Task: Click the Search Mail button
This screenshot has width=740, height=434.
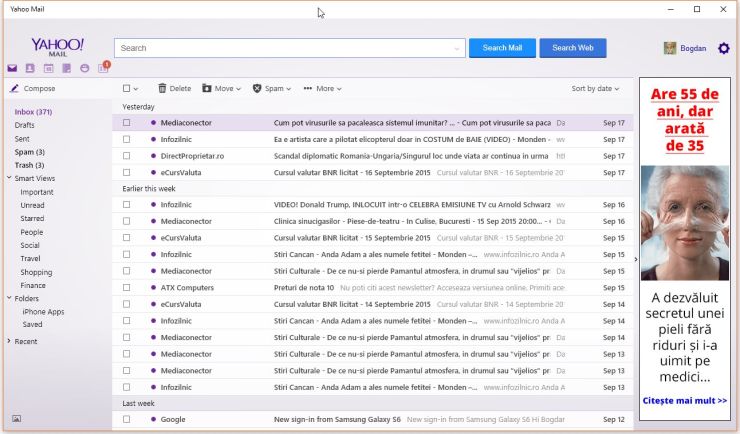Action: click(x=502, y=48)
